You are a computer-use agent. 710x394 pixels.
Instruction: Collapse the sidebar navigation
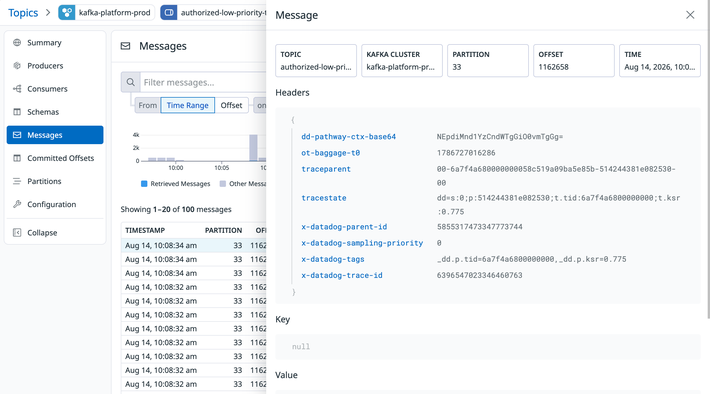point(55,233)
